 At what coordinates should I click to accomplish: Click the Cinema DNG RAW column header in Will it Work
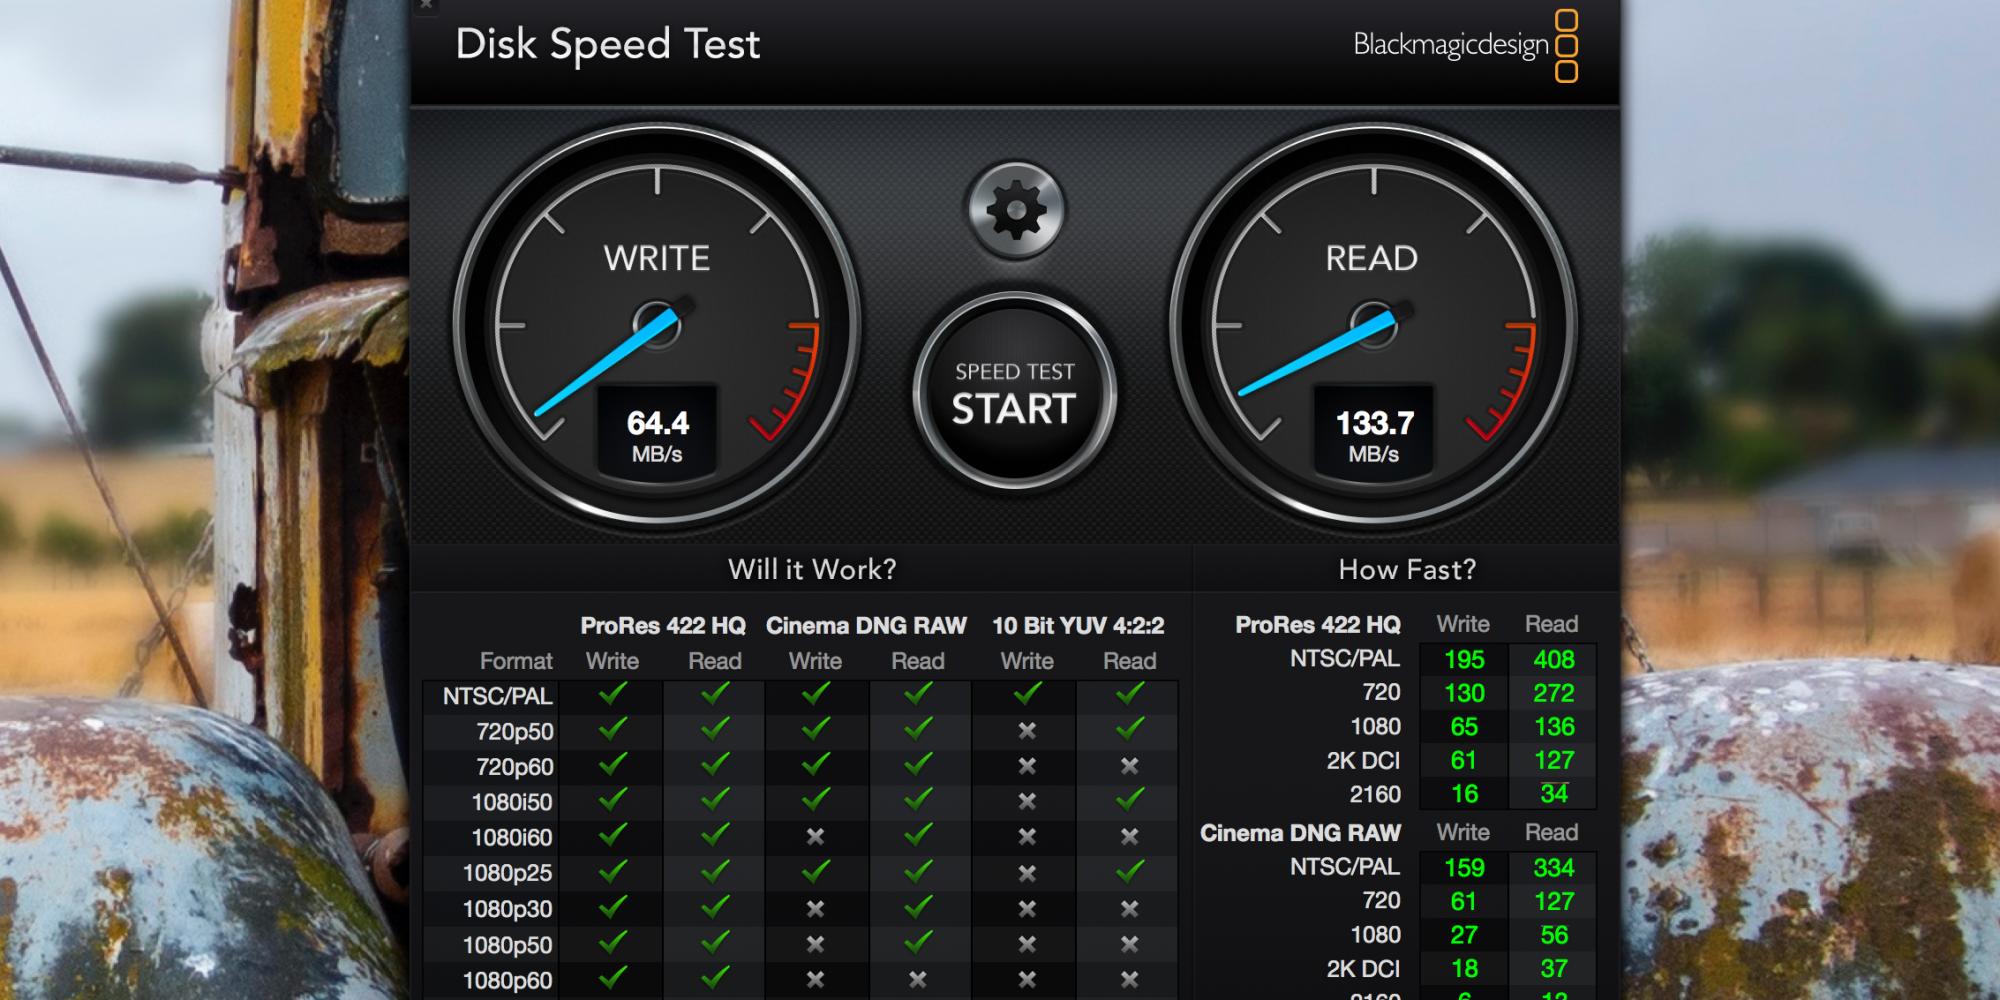(x=866, y=626)
